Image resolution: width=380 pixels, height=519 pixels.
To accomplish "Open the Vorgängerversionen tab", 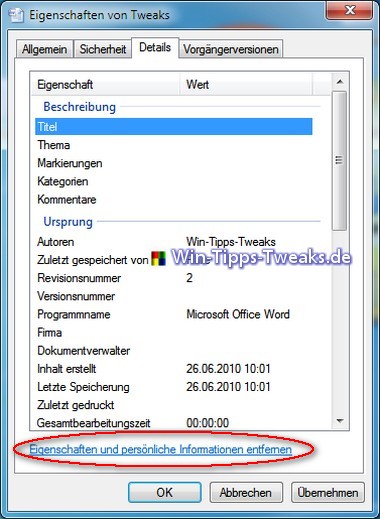I will [231, 49].
